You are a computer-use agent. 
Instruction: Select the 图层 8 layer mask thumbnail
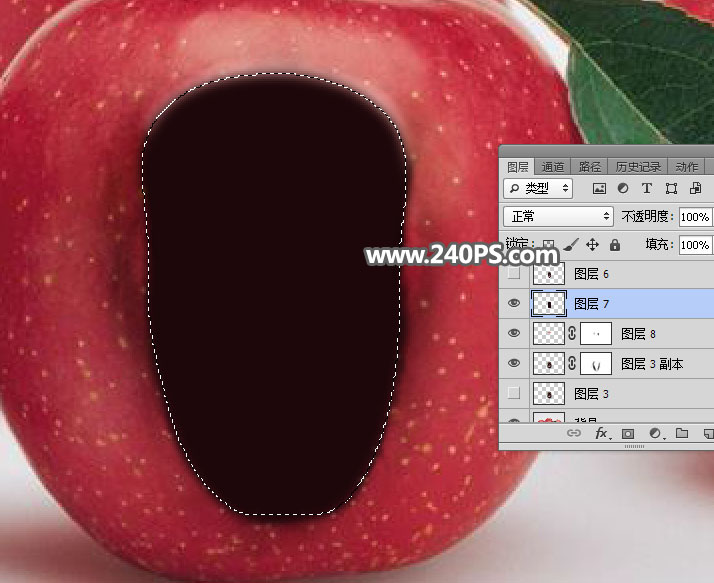(x=596, y=334)
